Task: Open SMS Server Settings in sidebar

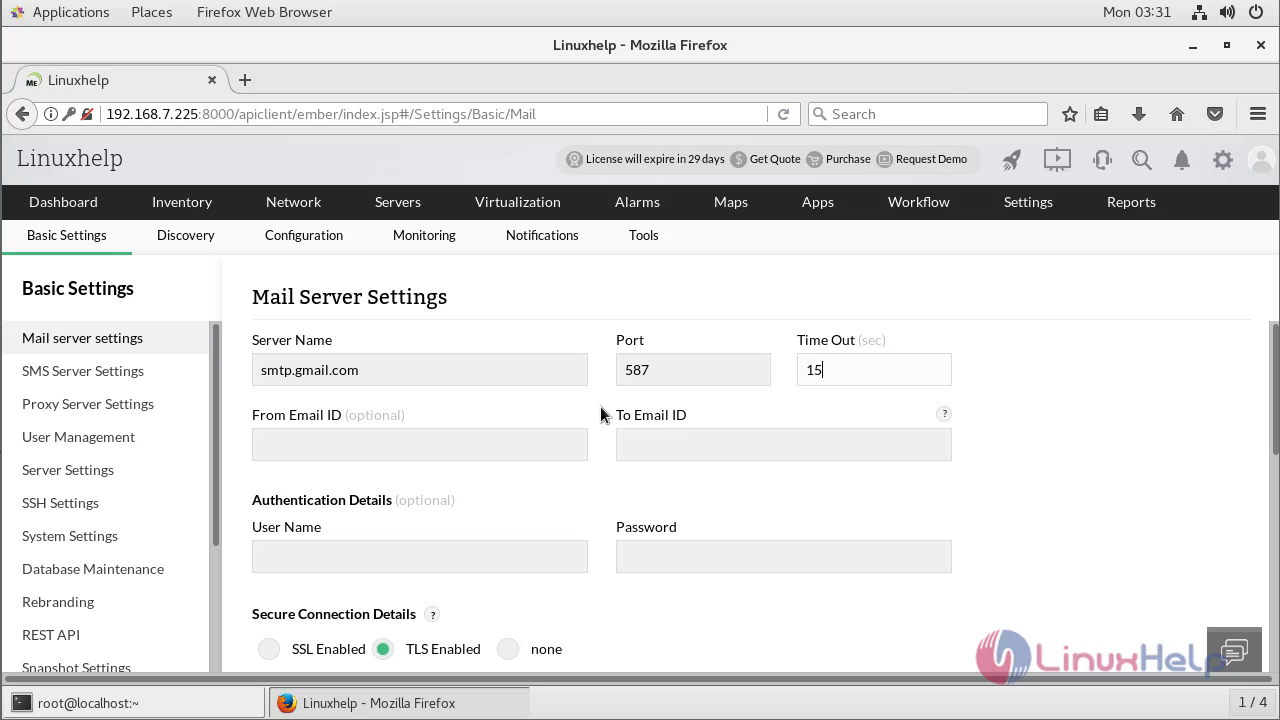Action: [x=83, y=371]
